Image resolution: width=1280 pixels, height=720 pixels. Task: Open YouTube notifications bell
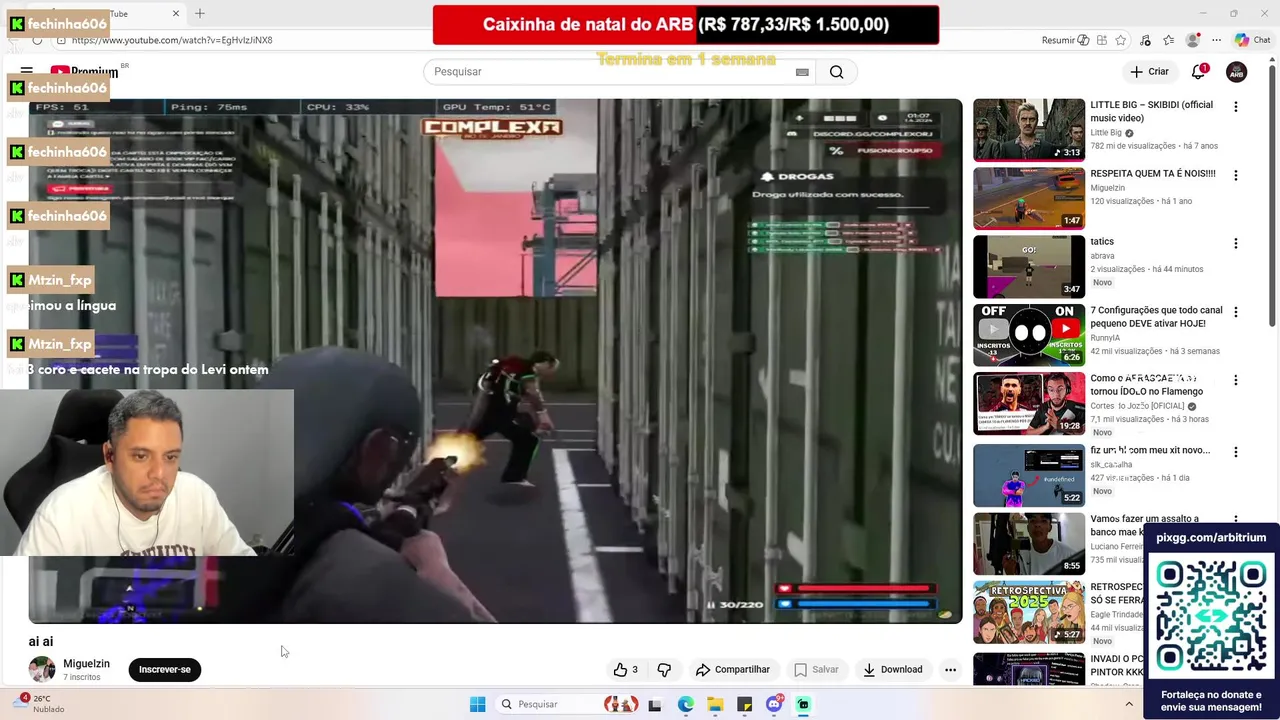pos(1198,72)
